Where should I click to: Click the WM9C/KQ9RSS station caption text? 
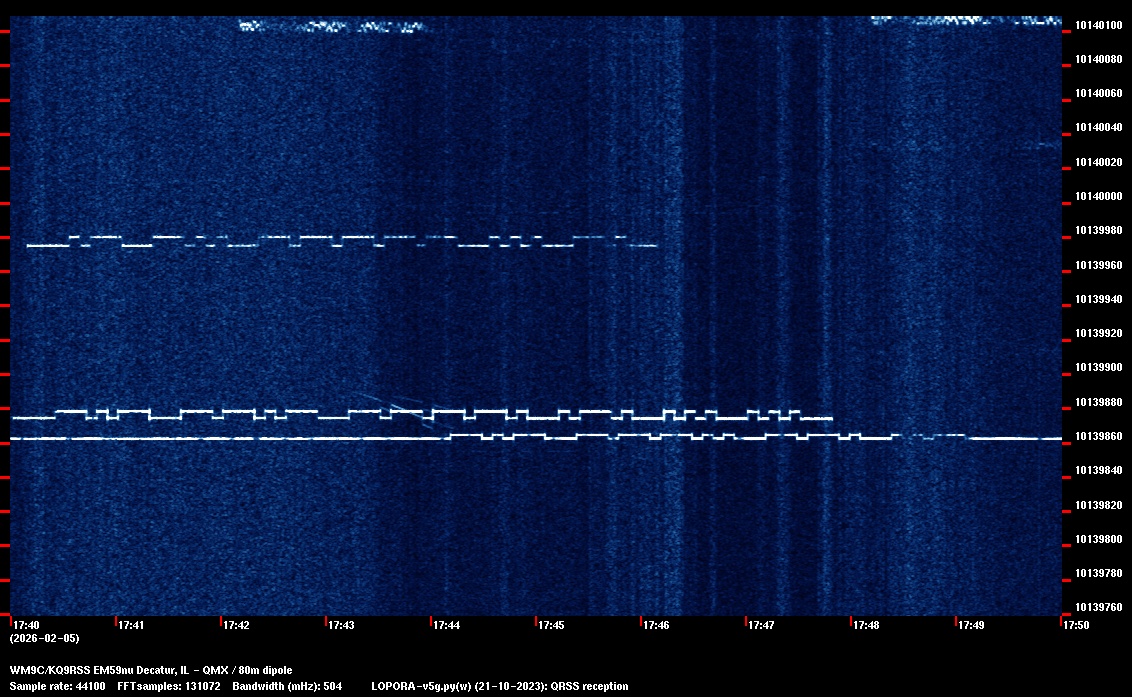click(151, 670)
